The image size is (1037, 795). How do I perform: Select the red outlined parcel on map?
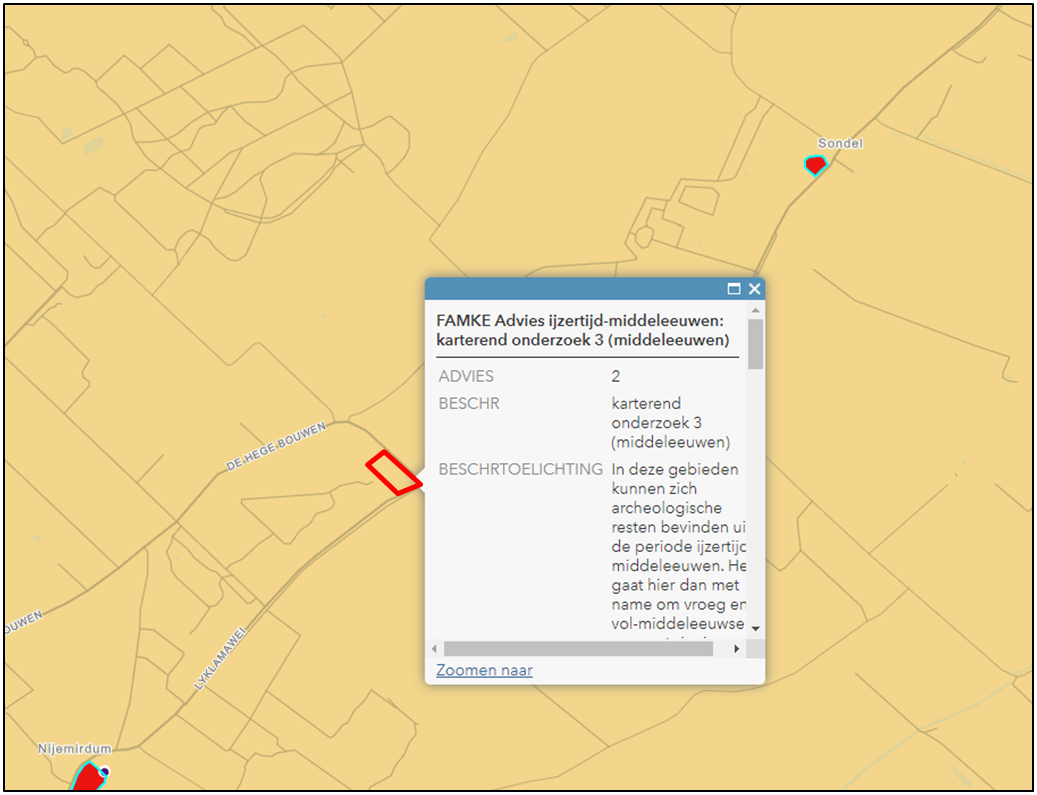[394, 473]
